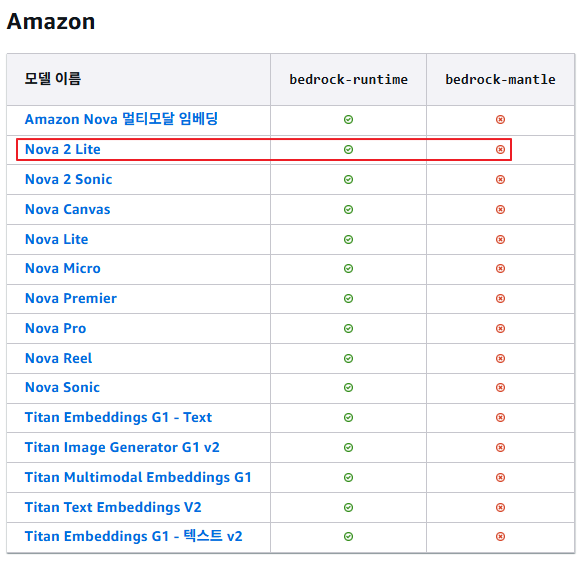The width and height of the screenshot is (584, 564).
Task: Click green check icon in Nova Premier row
Action: (348, 298)
